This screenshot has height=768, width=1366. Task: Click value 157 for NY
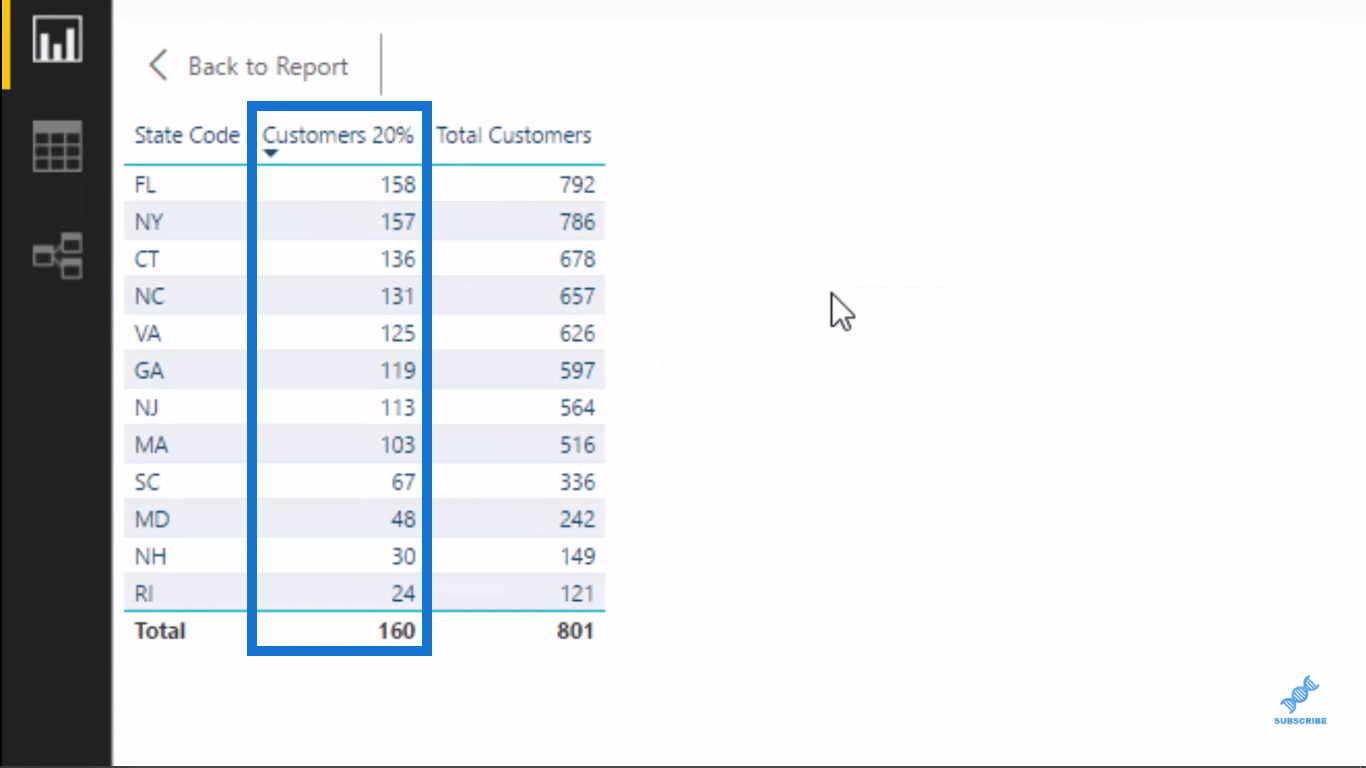point(397,221)
